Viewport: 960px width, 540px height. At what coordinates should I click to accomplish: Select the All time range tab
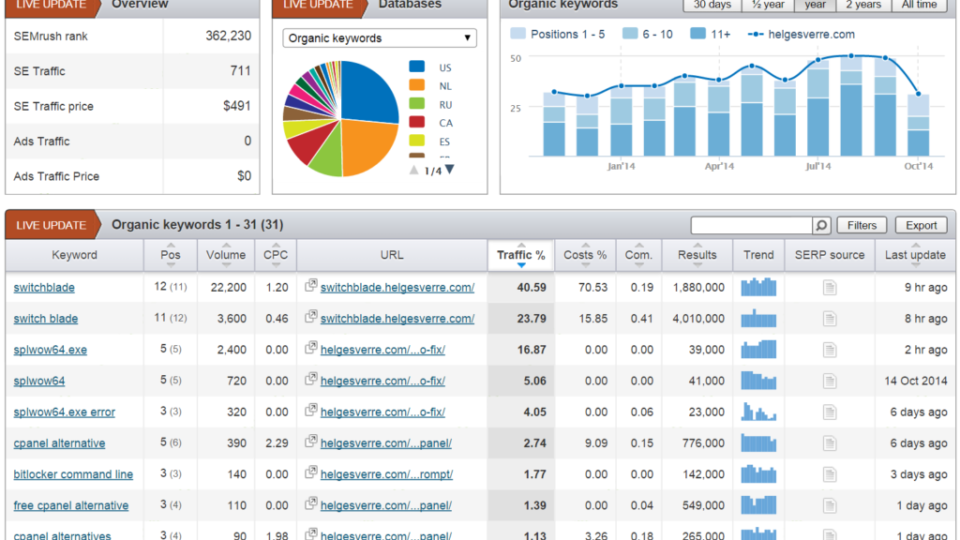(920, 5)
